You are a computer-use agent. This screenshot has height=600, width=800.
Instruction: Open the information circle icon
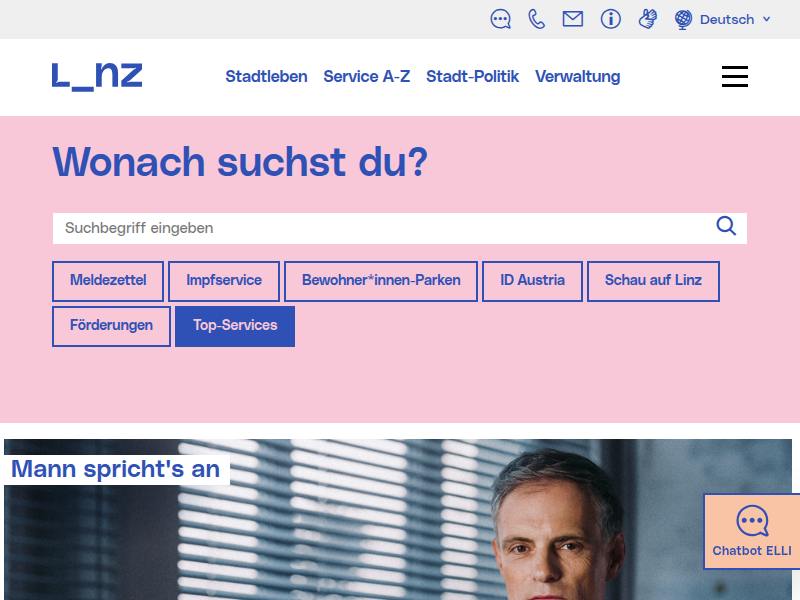click(611, 19)
